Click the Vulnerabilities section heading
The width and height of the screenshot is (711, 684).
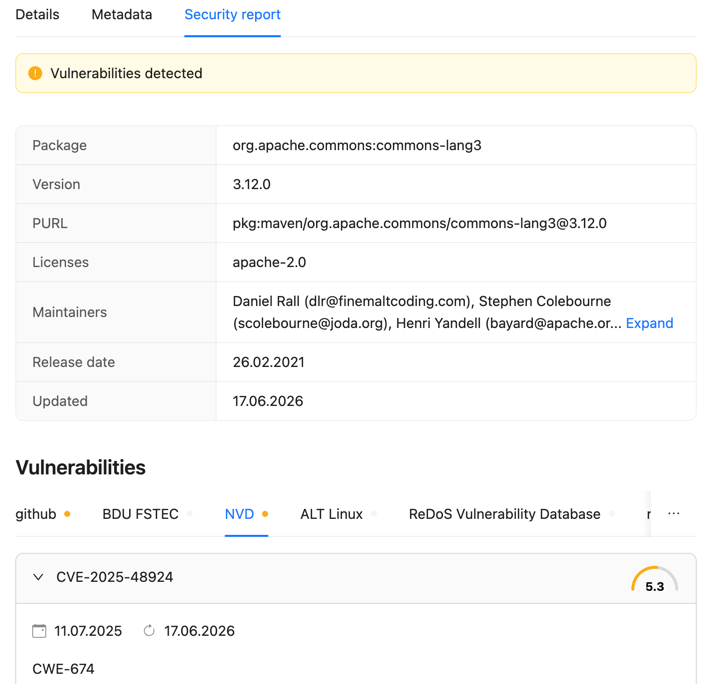(x=80, y=467)
